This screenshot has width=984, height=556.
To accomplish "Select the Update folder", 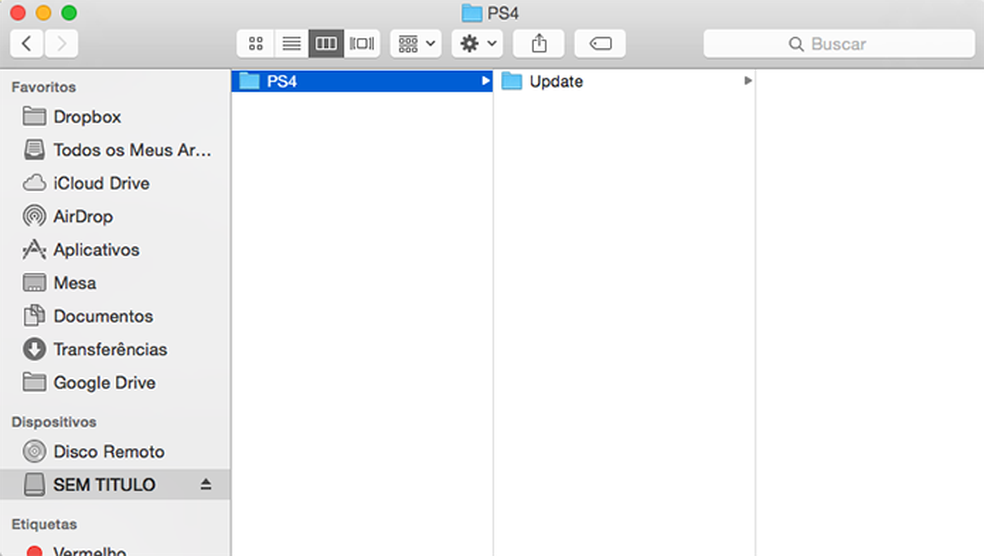I will pos(624,81).
